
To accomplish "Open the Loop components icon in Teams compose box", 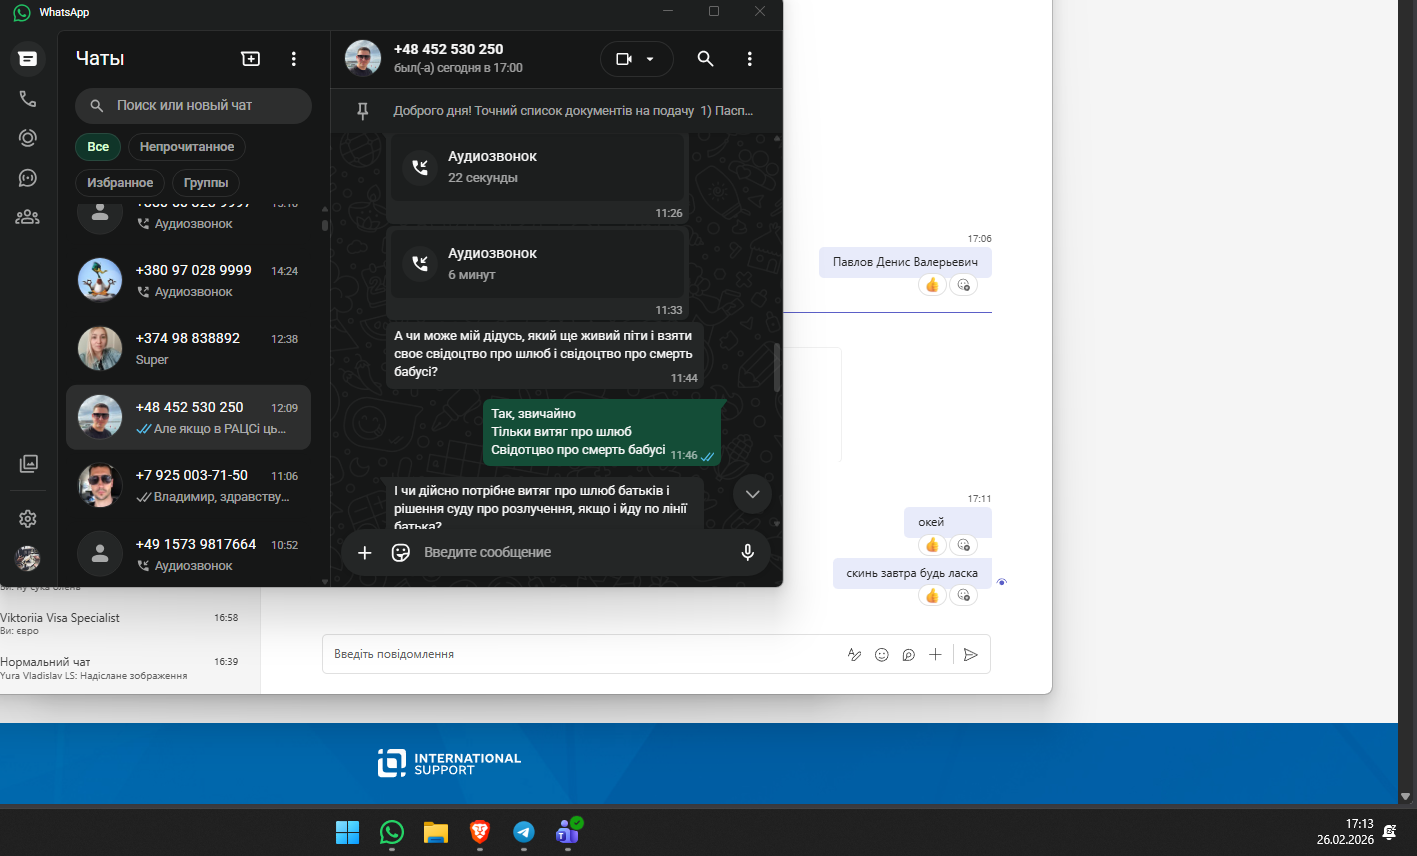I will [x=908, y=655].
